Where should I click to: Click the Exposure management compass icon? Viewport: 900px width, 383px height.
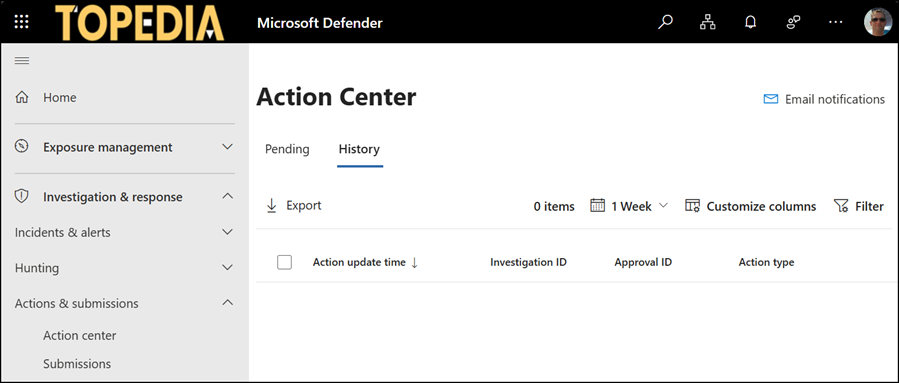pyautogui.click(x=22, y=146)
